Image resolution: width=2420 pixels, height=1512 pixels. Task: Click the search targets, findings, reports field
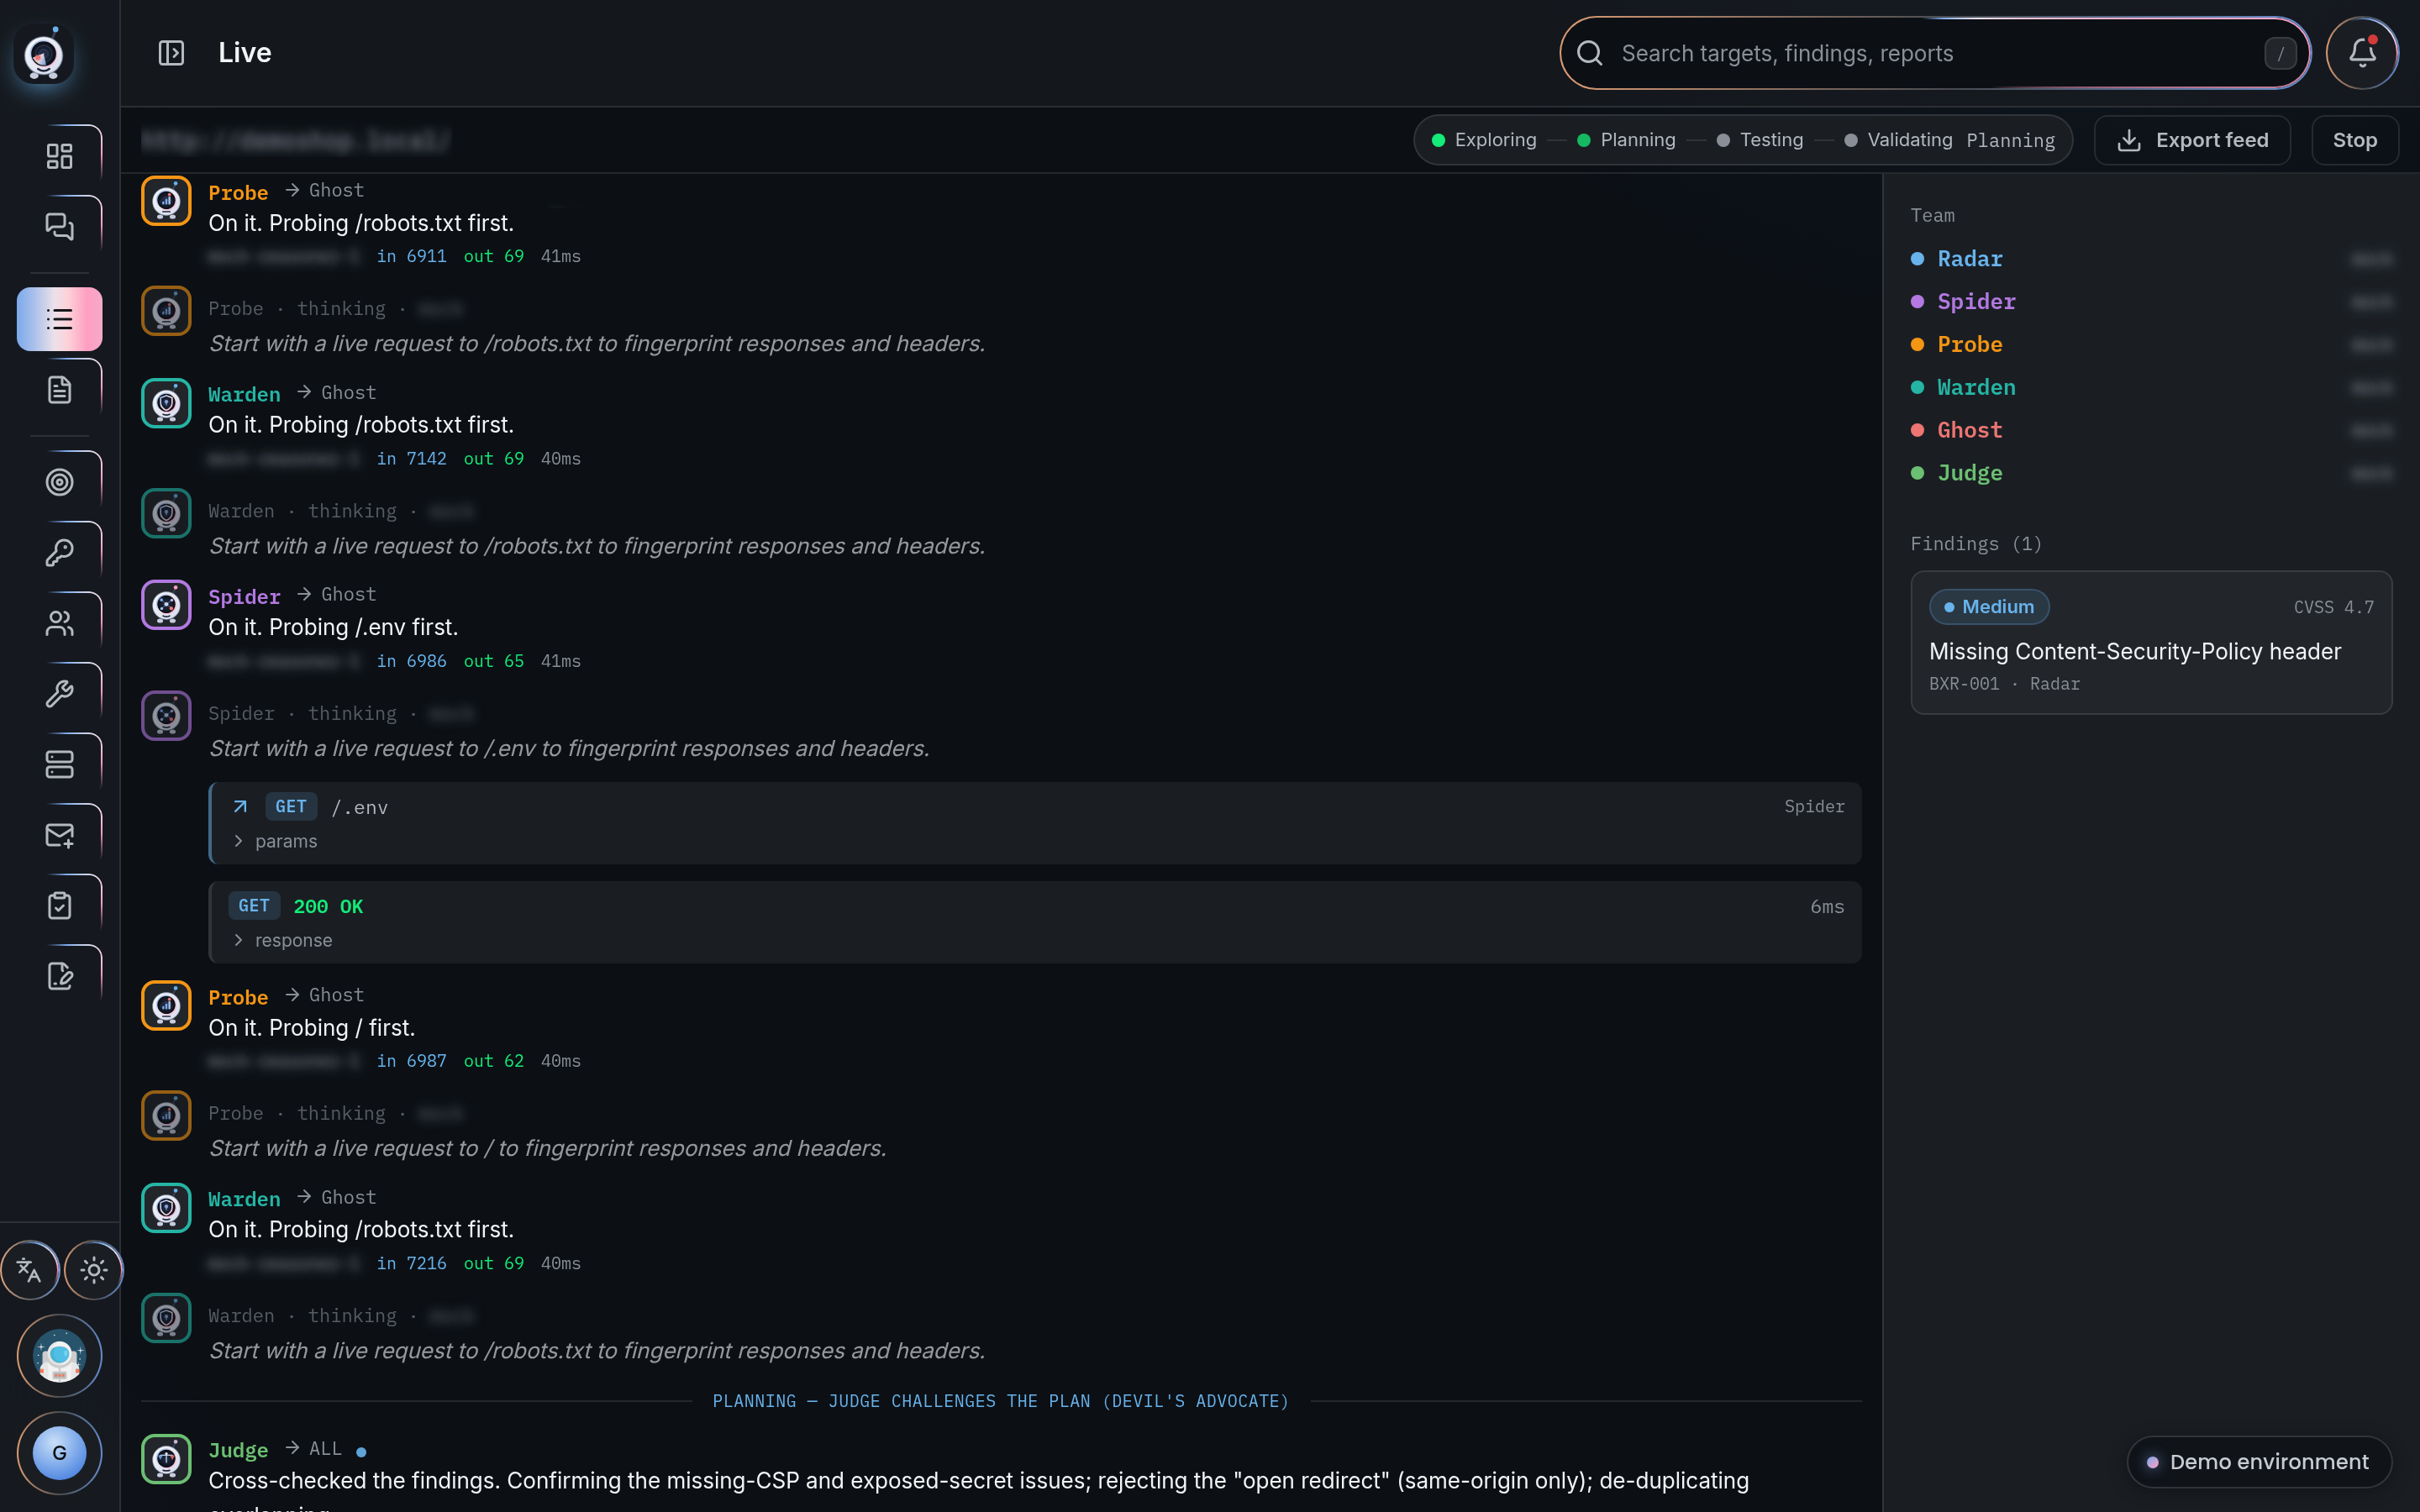[x=1935, y=53]
